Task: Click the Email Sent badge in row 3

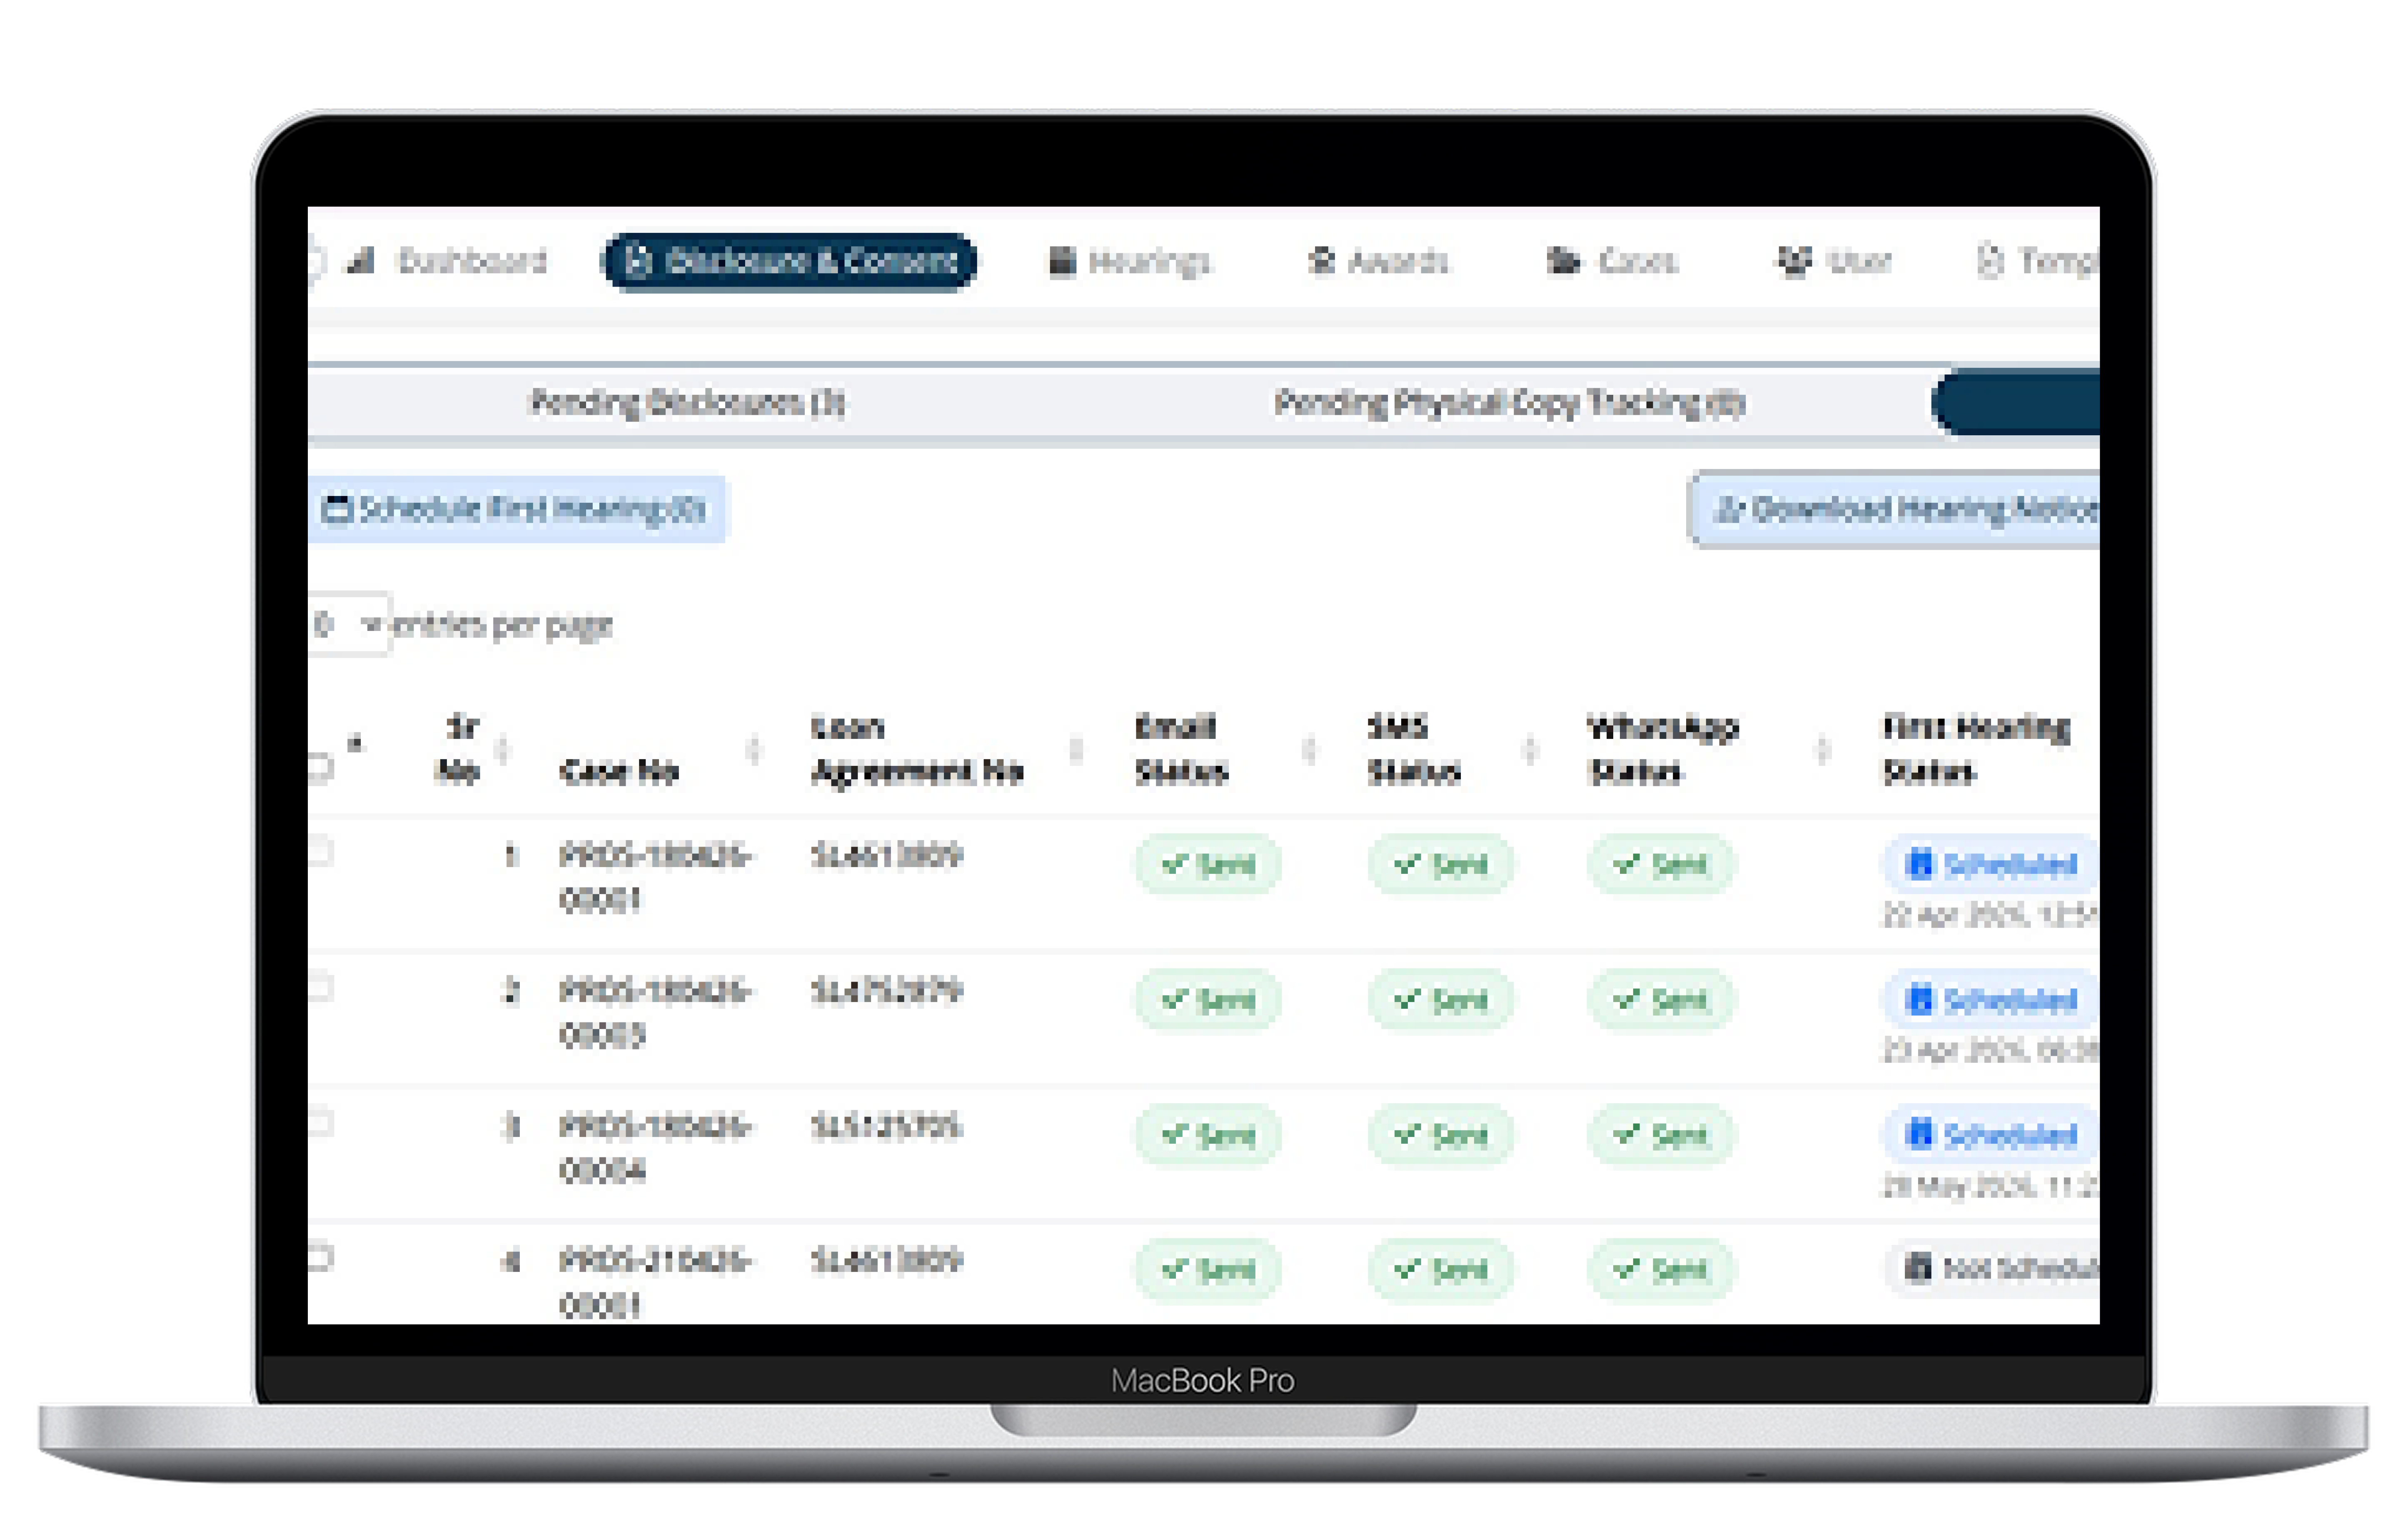Action: click(1208, 1135)
